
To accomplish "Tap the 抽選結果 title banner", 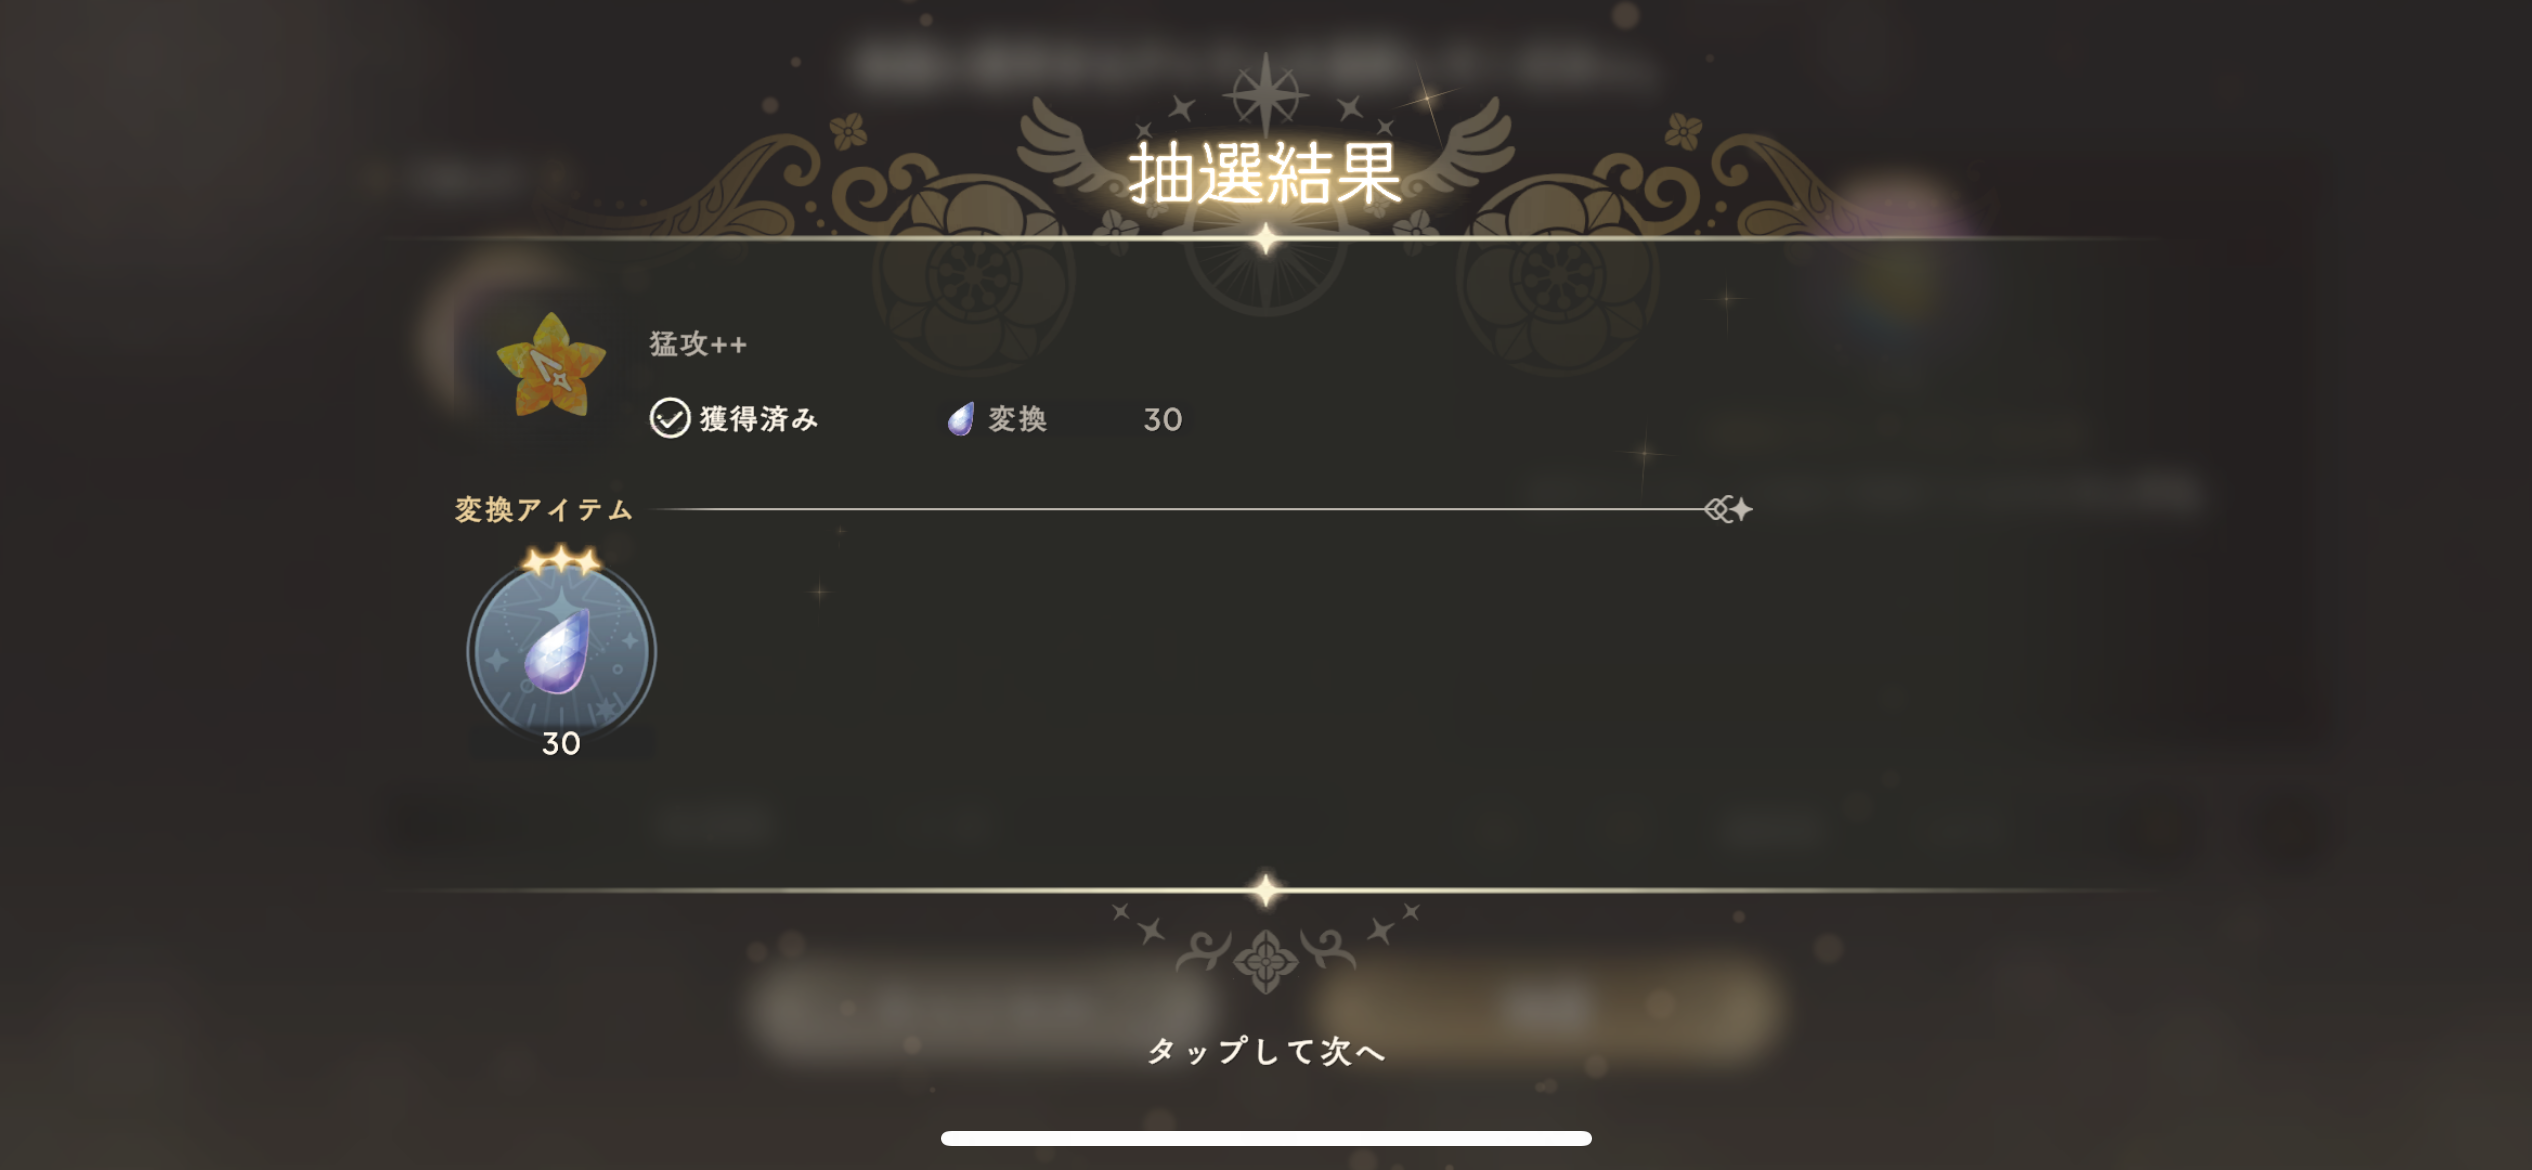I will [x=1265, y=174].
